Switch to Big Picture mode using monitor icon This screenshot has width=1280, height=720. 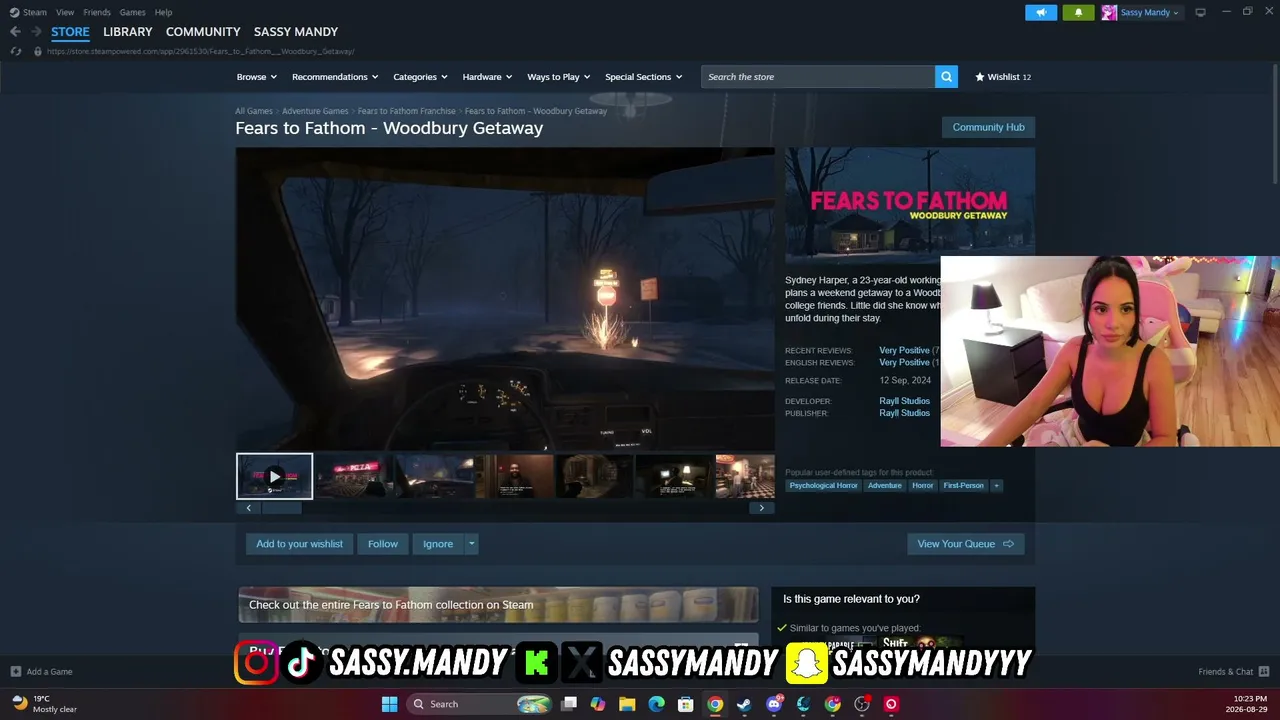1200,12
